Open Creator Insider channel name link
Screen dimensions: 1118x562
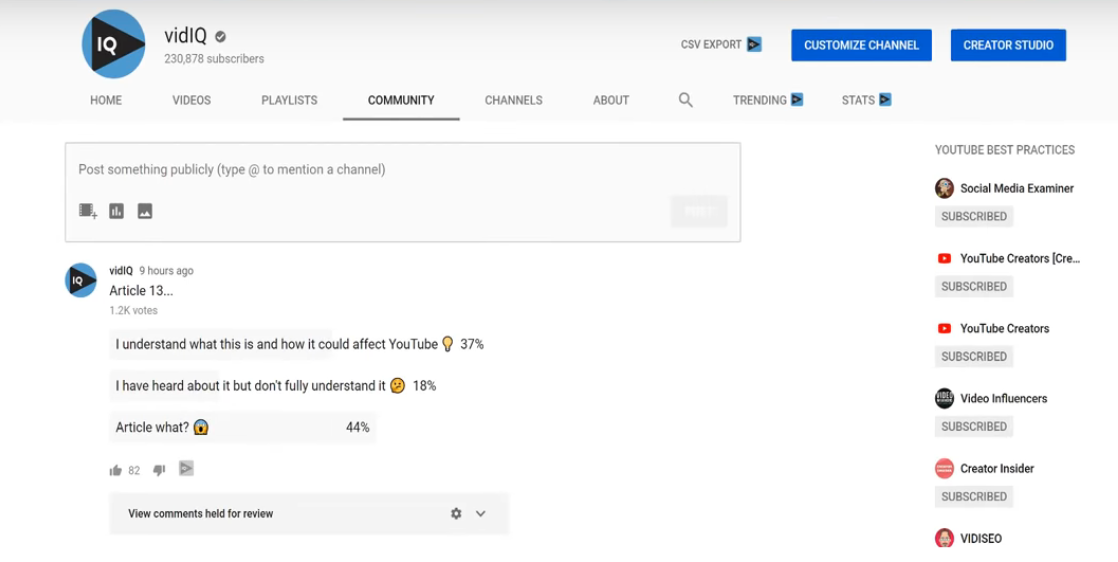click(997, 469)
